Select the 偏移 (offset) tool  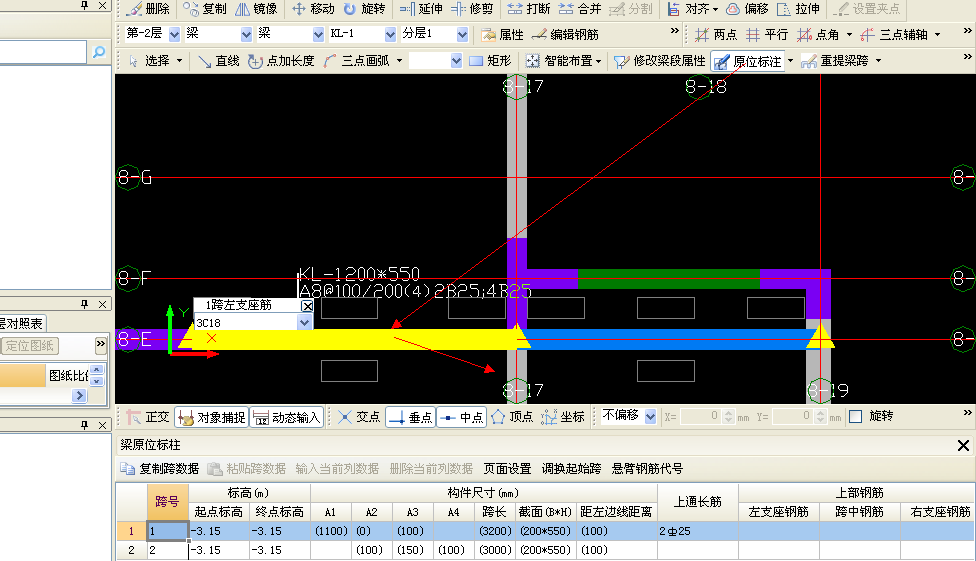(x=748, y=9)
